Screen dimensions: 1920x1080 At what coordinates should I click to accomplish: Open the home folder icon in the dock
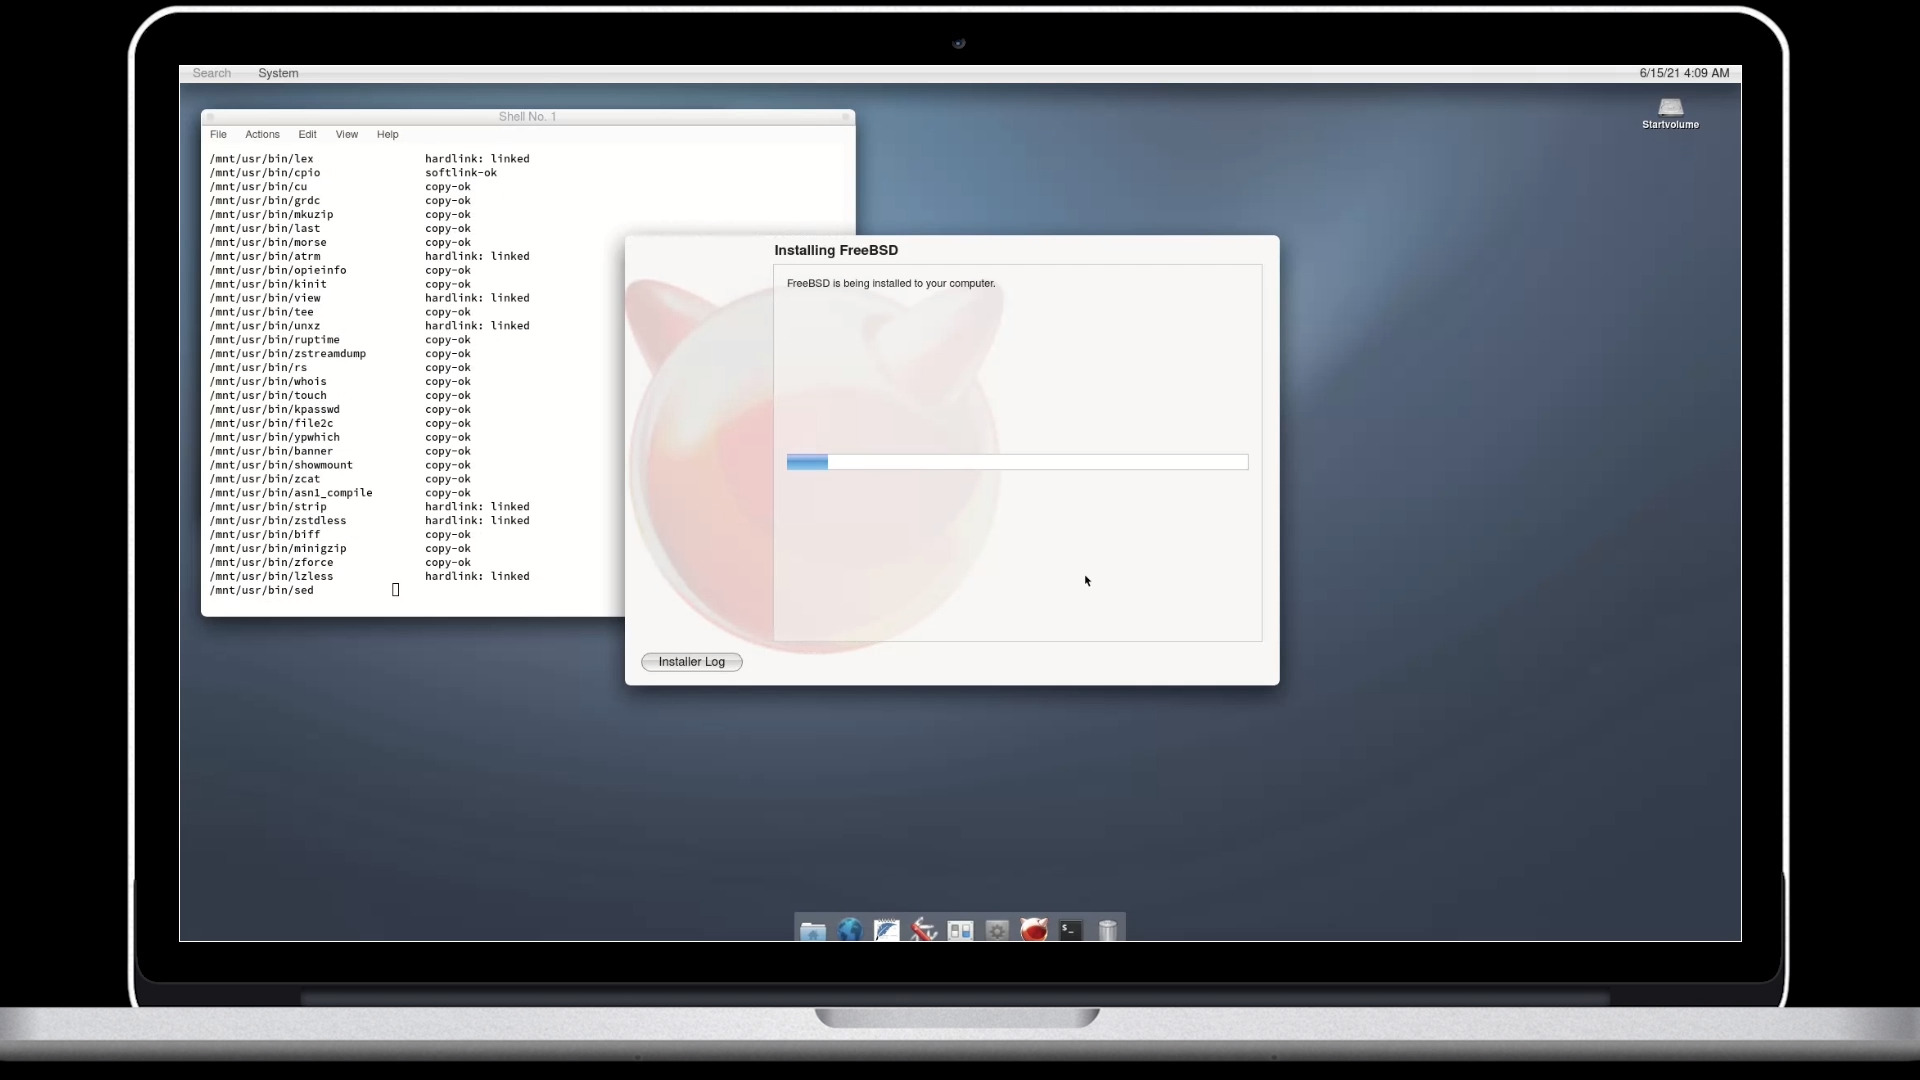[x=812, y=928]
